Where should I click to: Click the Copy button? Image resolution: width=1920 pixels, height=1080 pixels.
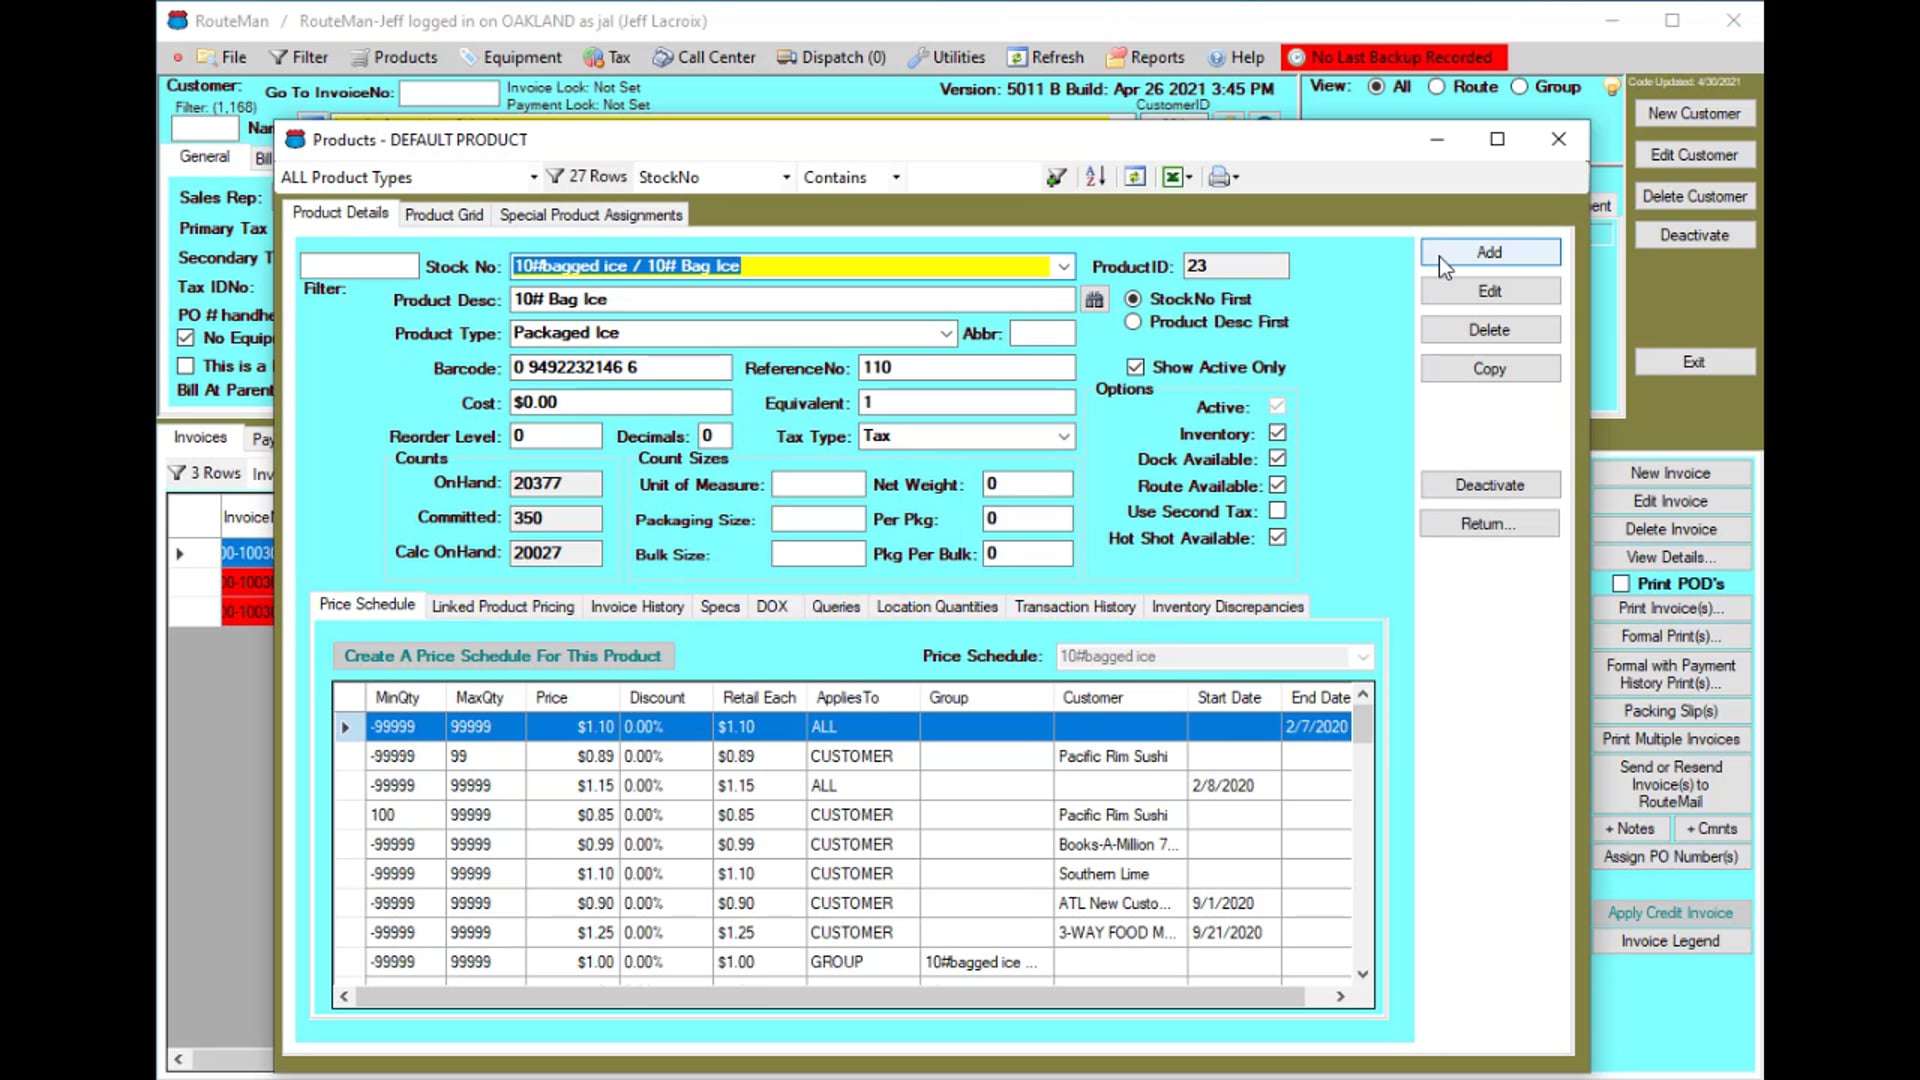(1490, 369)
